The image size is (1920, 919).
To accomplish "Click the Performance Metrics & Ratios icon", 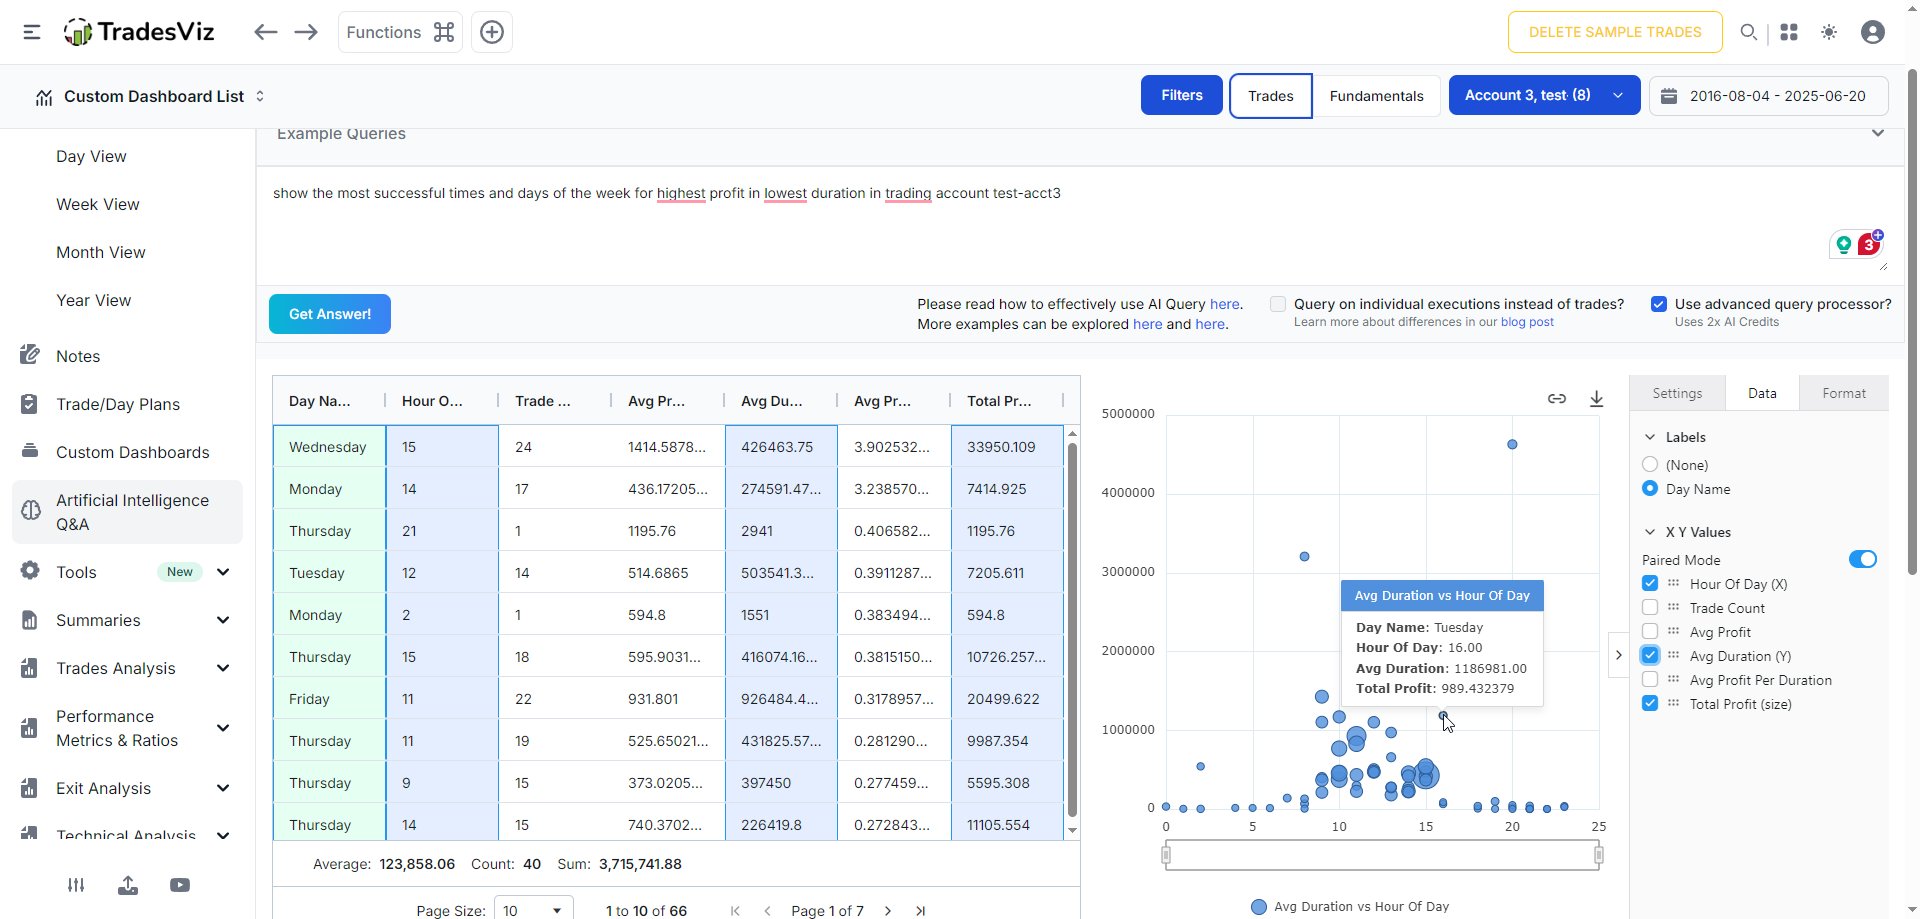I will 30,728.
